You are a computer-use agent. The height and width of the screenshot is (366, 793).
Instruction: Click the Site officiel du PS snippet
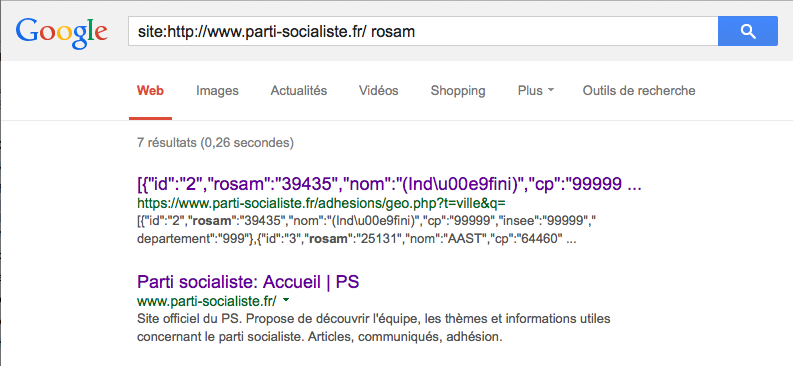(x=373, y=328)
